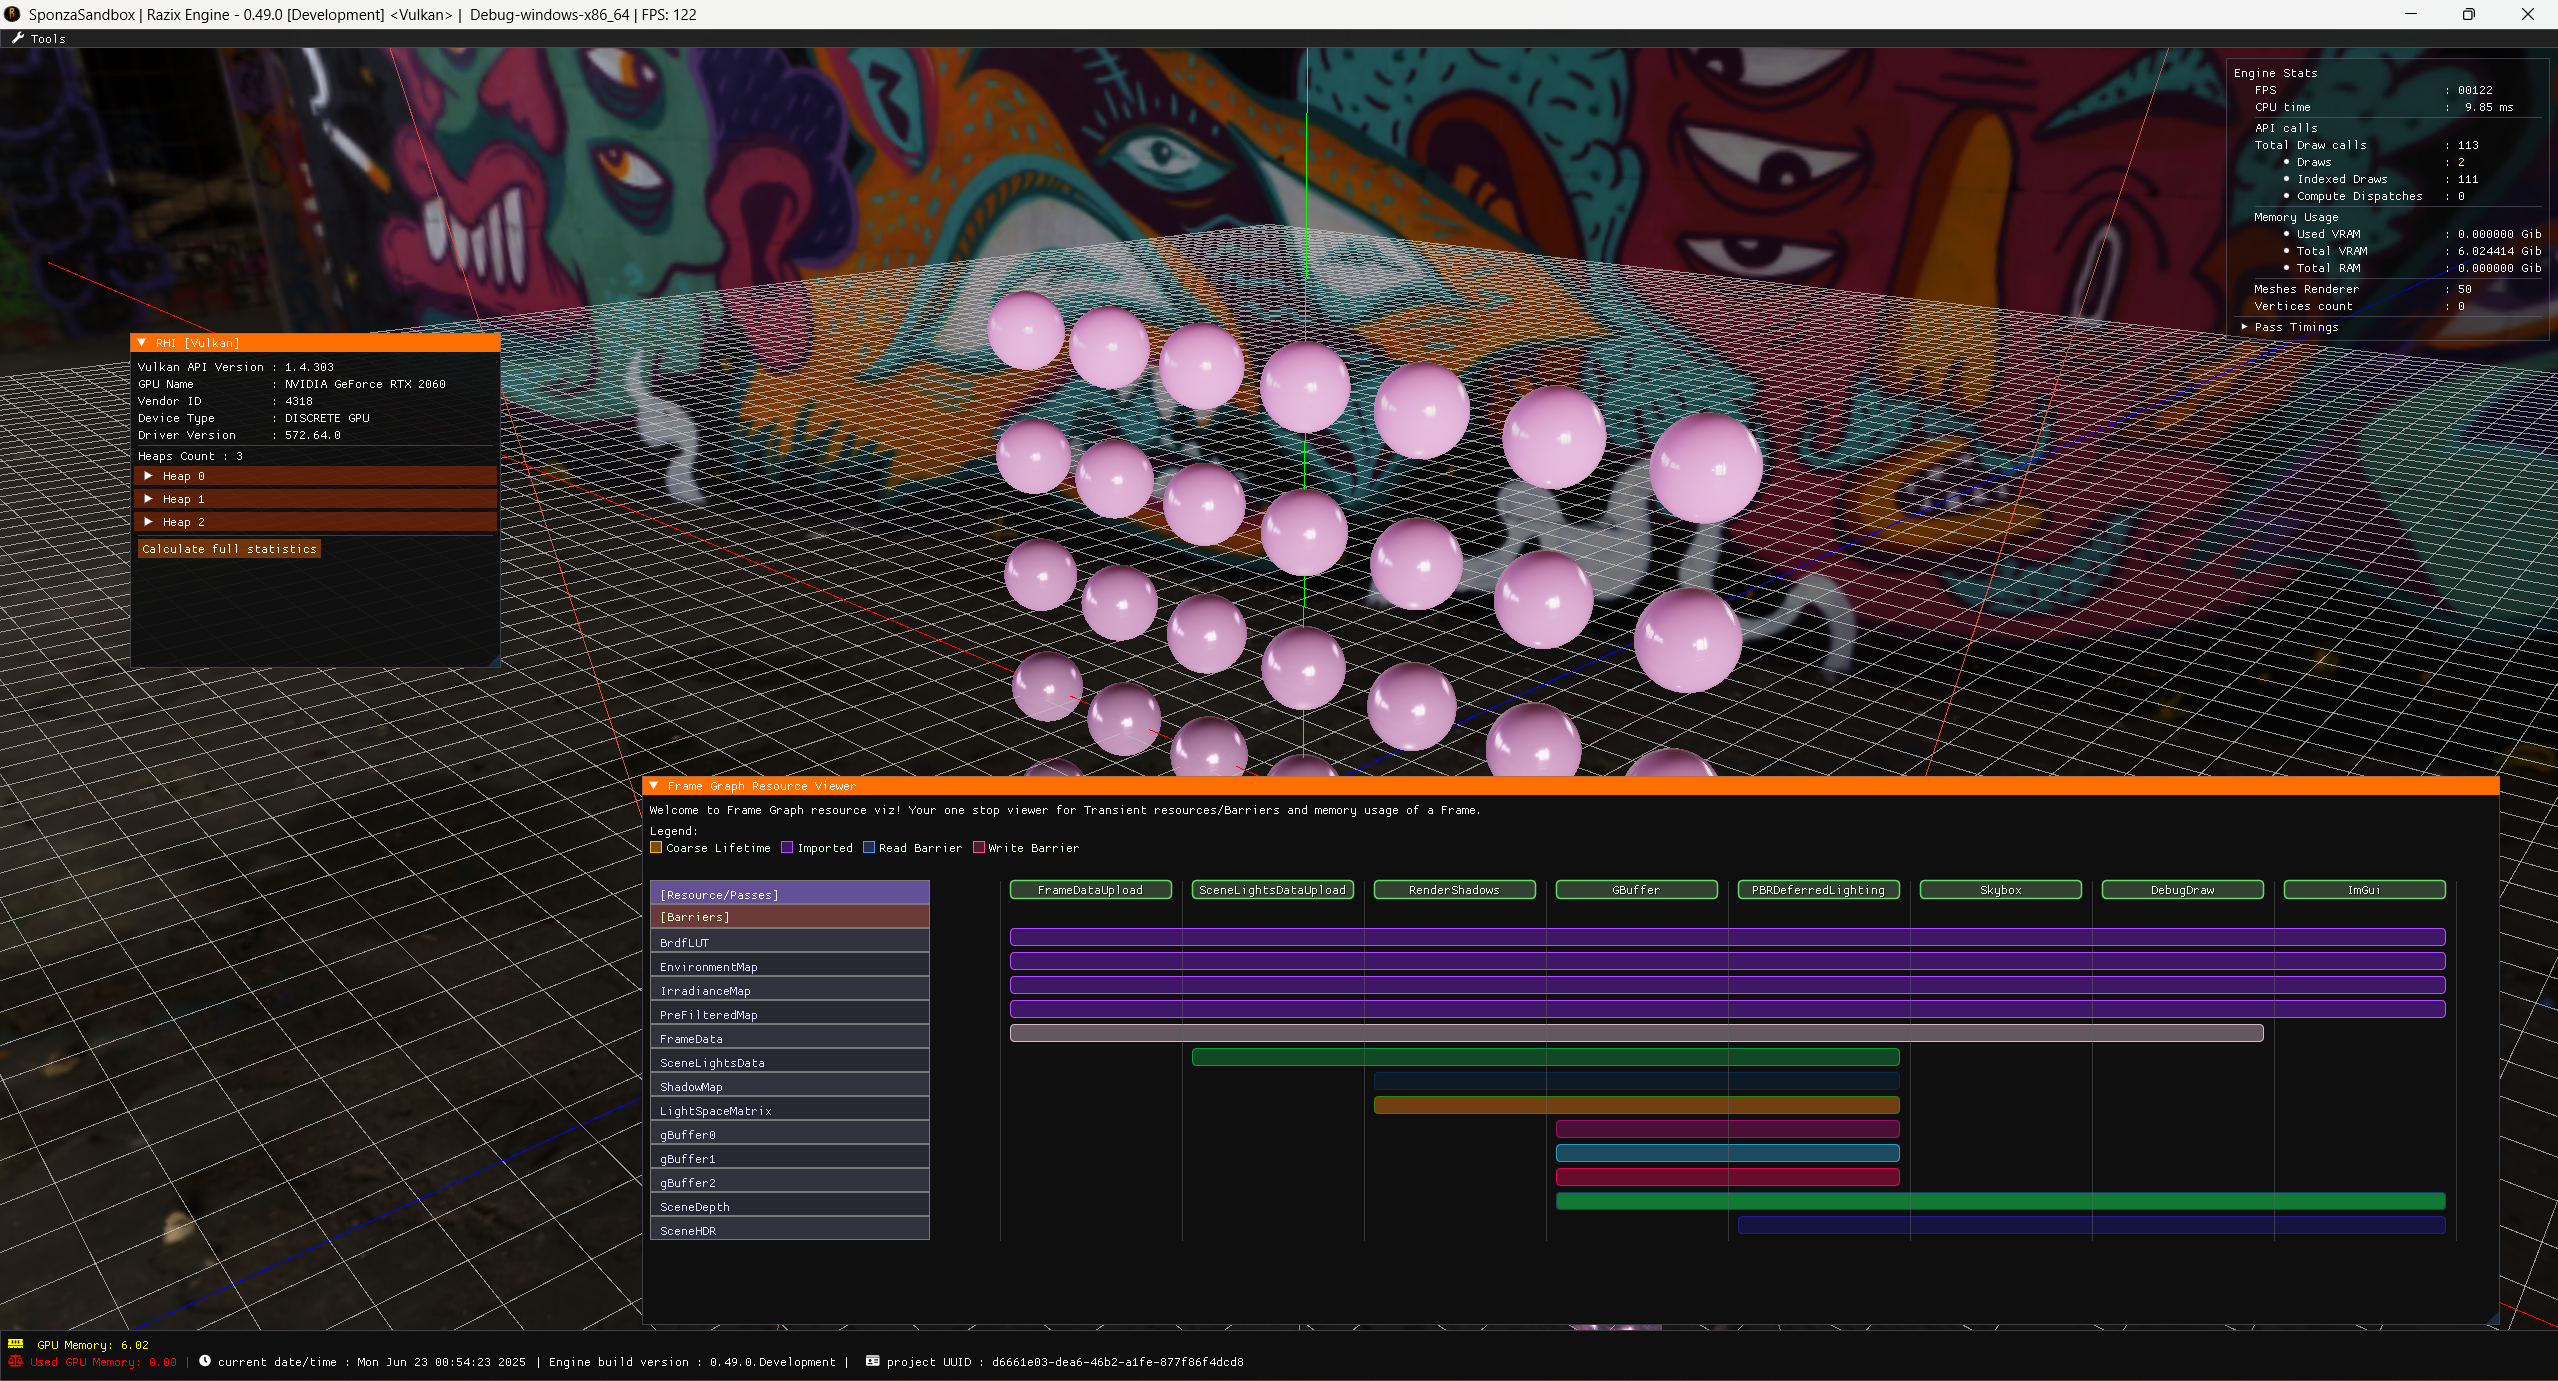Click the "Total Draw calls" stat label
Image resolution: width=2558 pixels, height=1381 pixels.
pos(2310,145)
